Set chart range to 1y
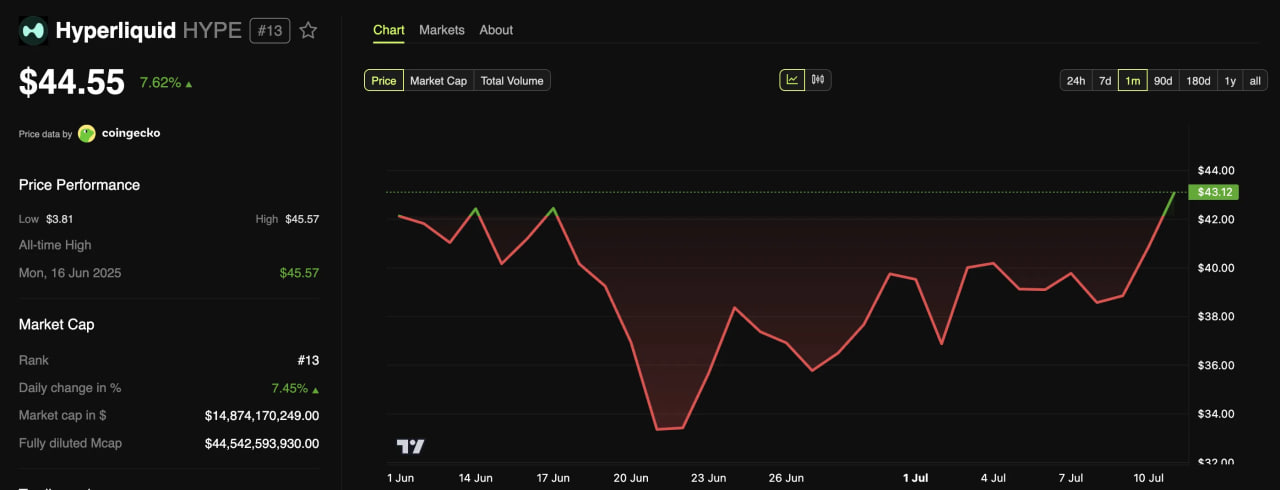1280x490 pixels. tap(1230, 81)
